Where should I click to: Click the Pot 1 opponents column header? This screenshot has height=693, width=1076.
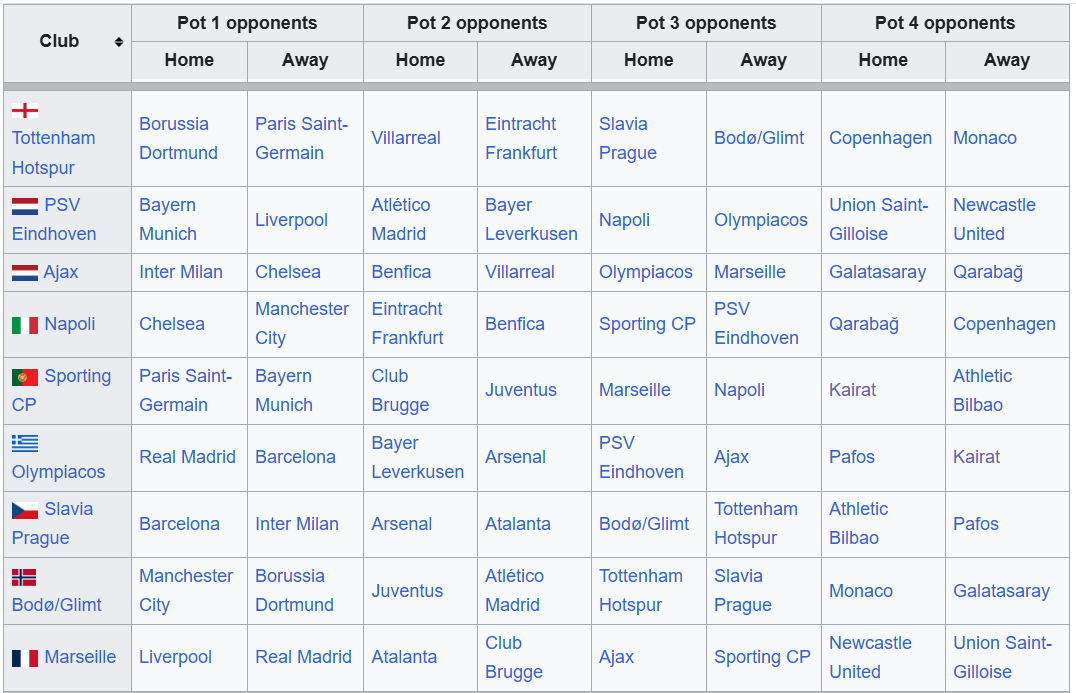click(x=247, y=23)
